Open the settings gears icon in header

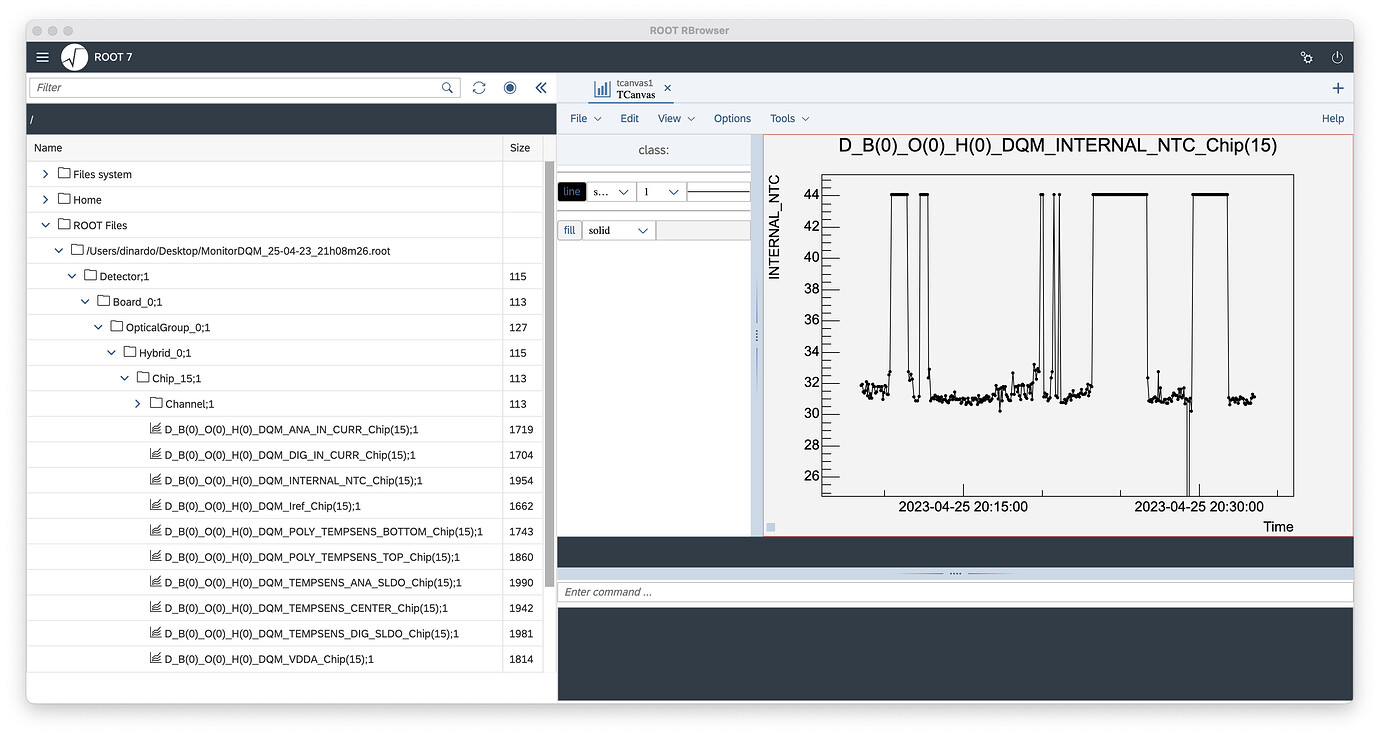click(x=1306, y=57)
